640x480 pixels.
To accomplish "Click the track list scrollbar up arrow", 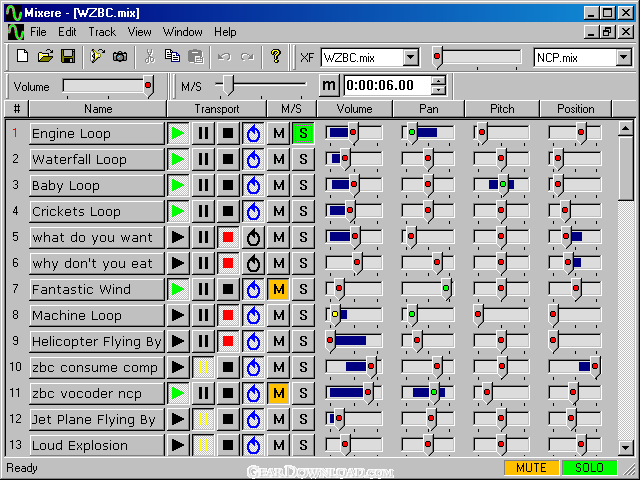I will point(626,128).
